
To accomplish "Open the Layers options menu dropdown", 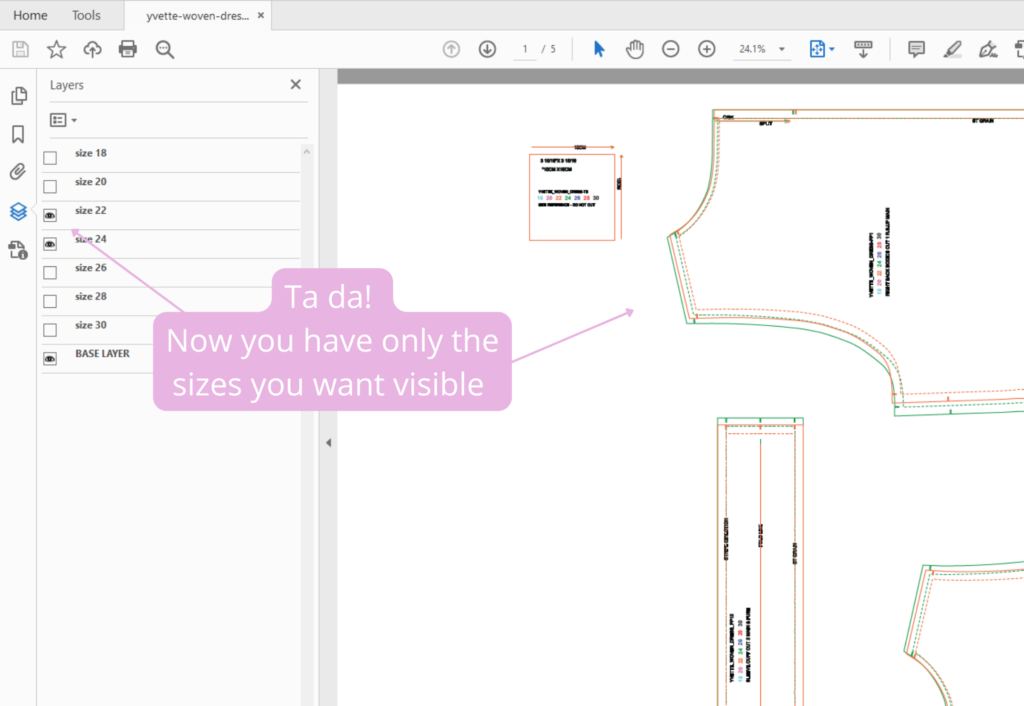I will pos(63,120).
